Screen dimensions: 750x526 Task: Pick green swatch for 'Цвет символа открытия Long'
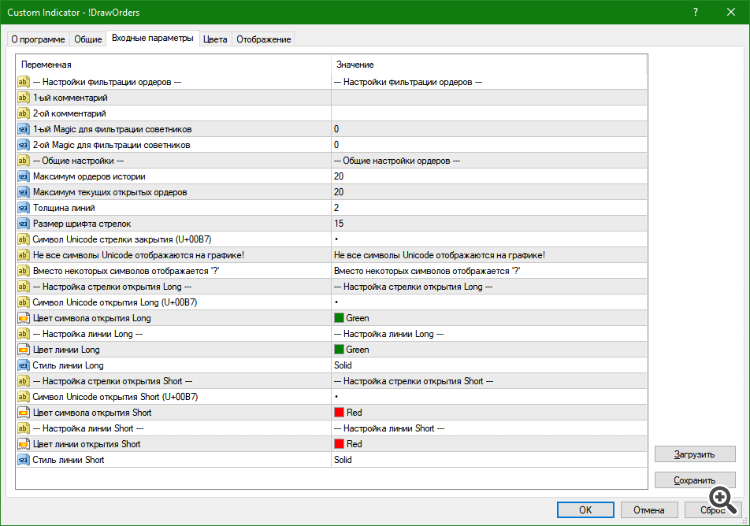(339, 318)
